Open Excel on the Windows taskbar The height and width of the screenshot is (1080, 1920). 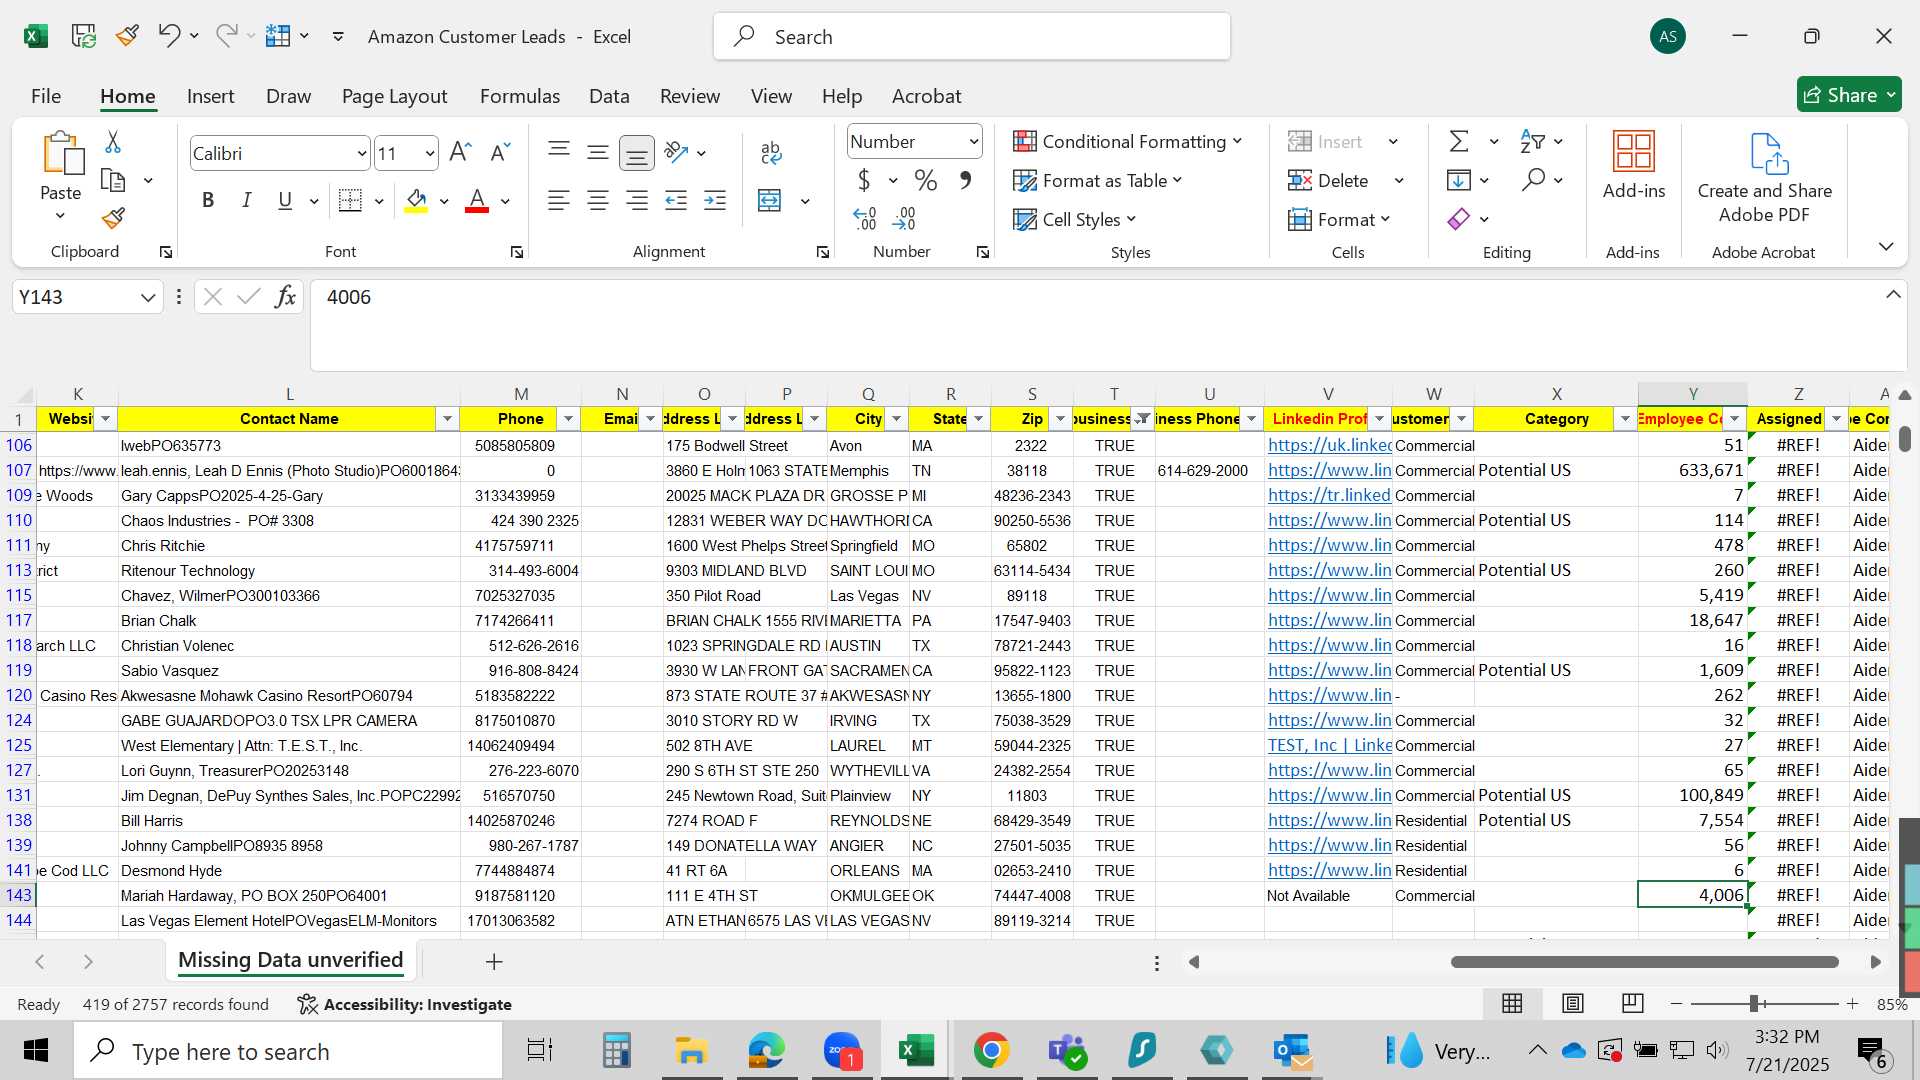coord(916,1050)
